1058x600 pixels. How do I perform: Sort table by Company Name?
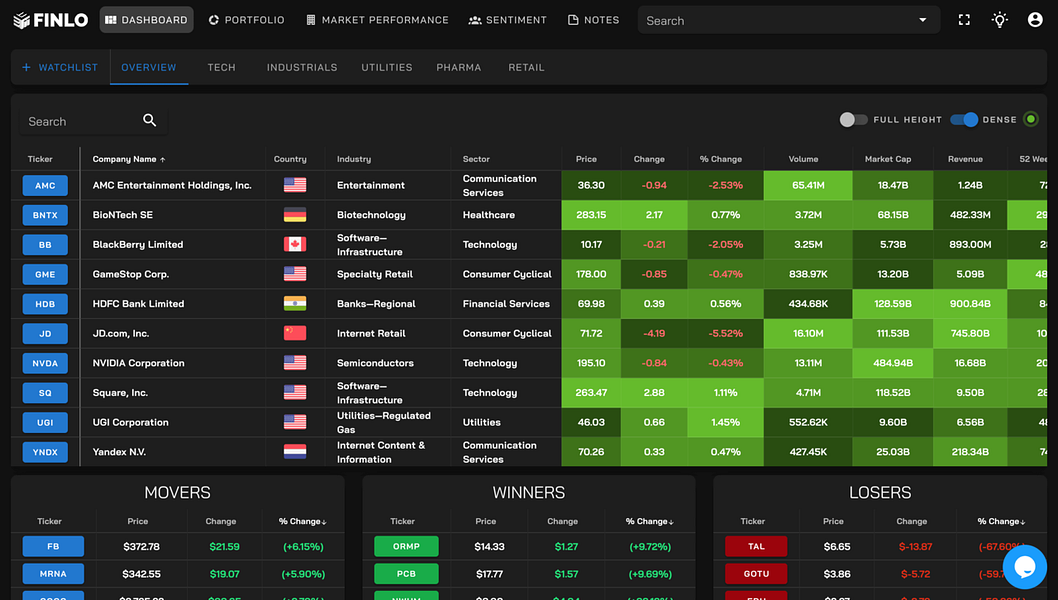click(128, 159)
